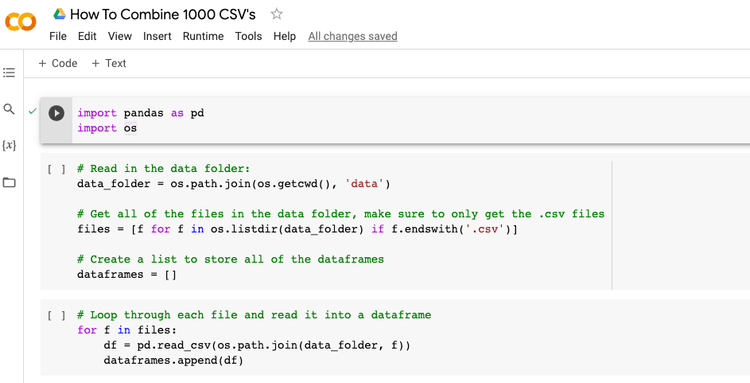The image size is (750, 383).
Task: Run the import pandas cell
Action: coord(56,113)
